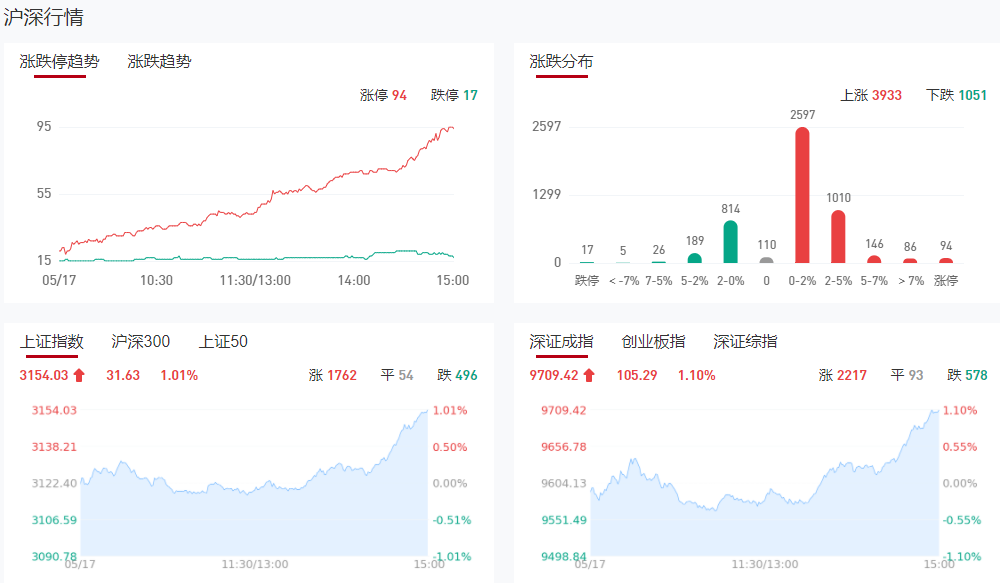Click the 上涨 3933 count label
Screen dimensions: 1000x583
click(x=871, y=96)
